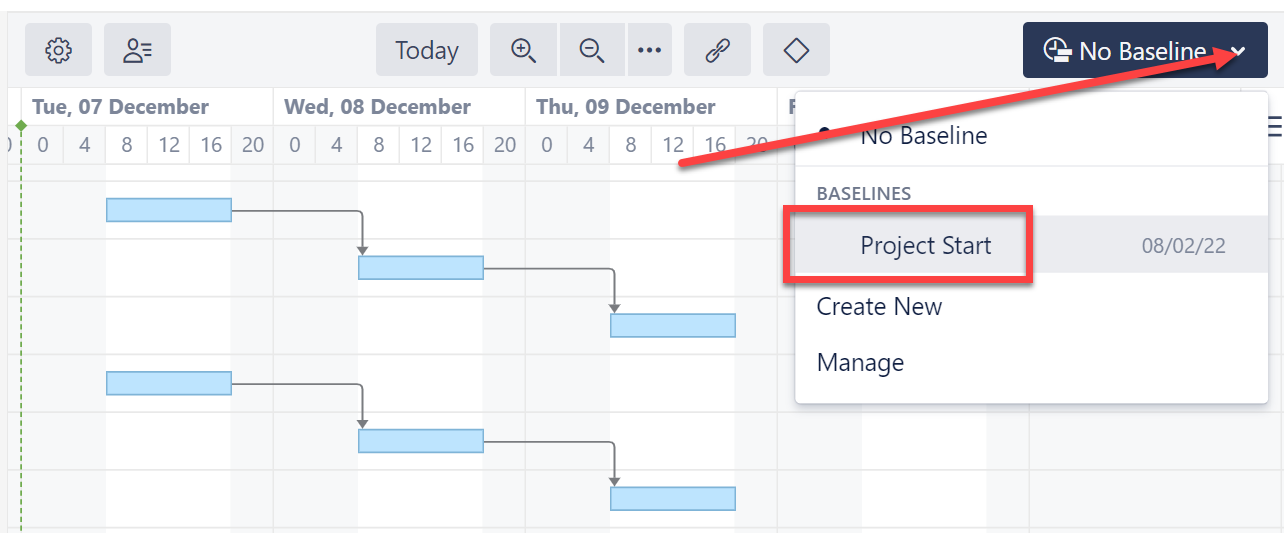The image size is (1284, 533).
Task: Open the Manage baselines option
Action: [x=860, y=363]
